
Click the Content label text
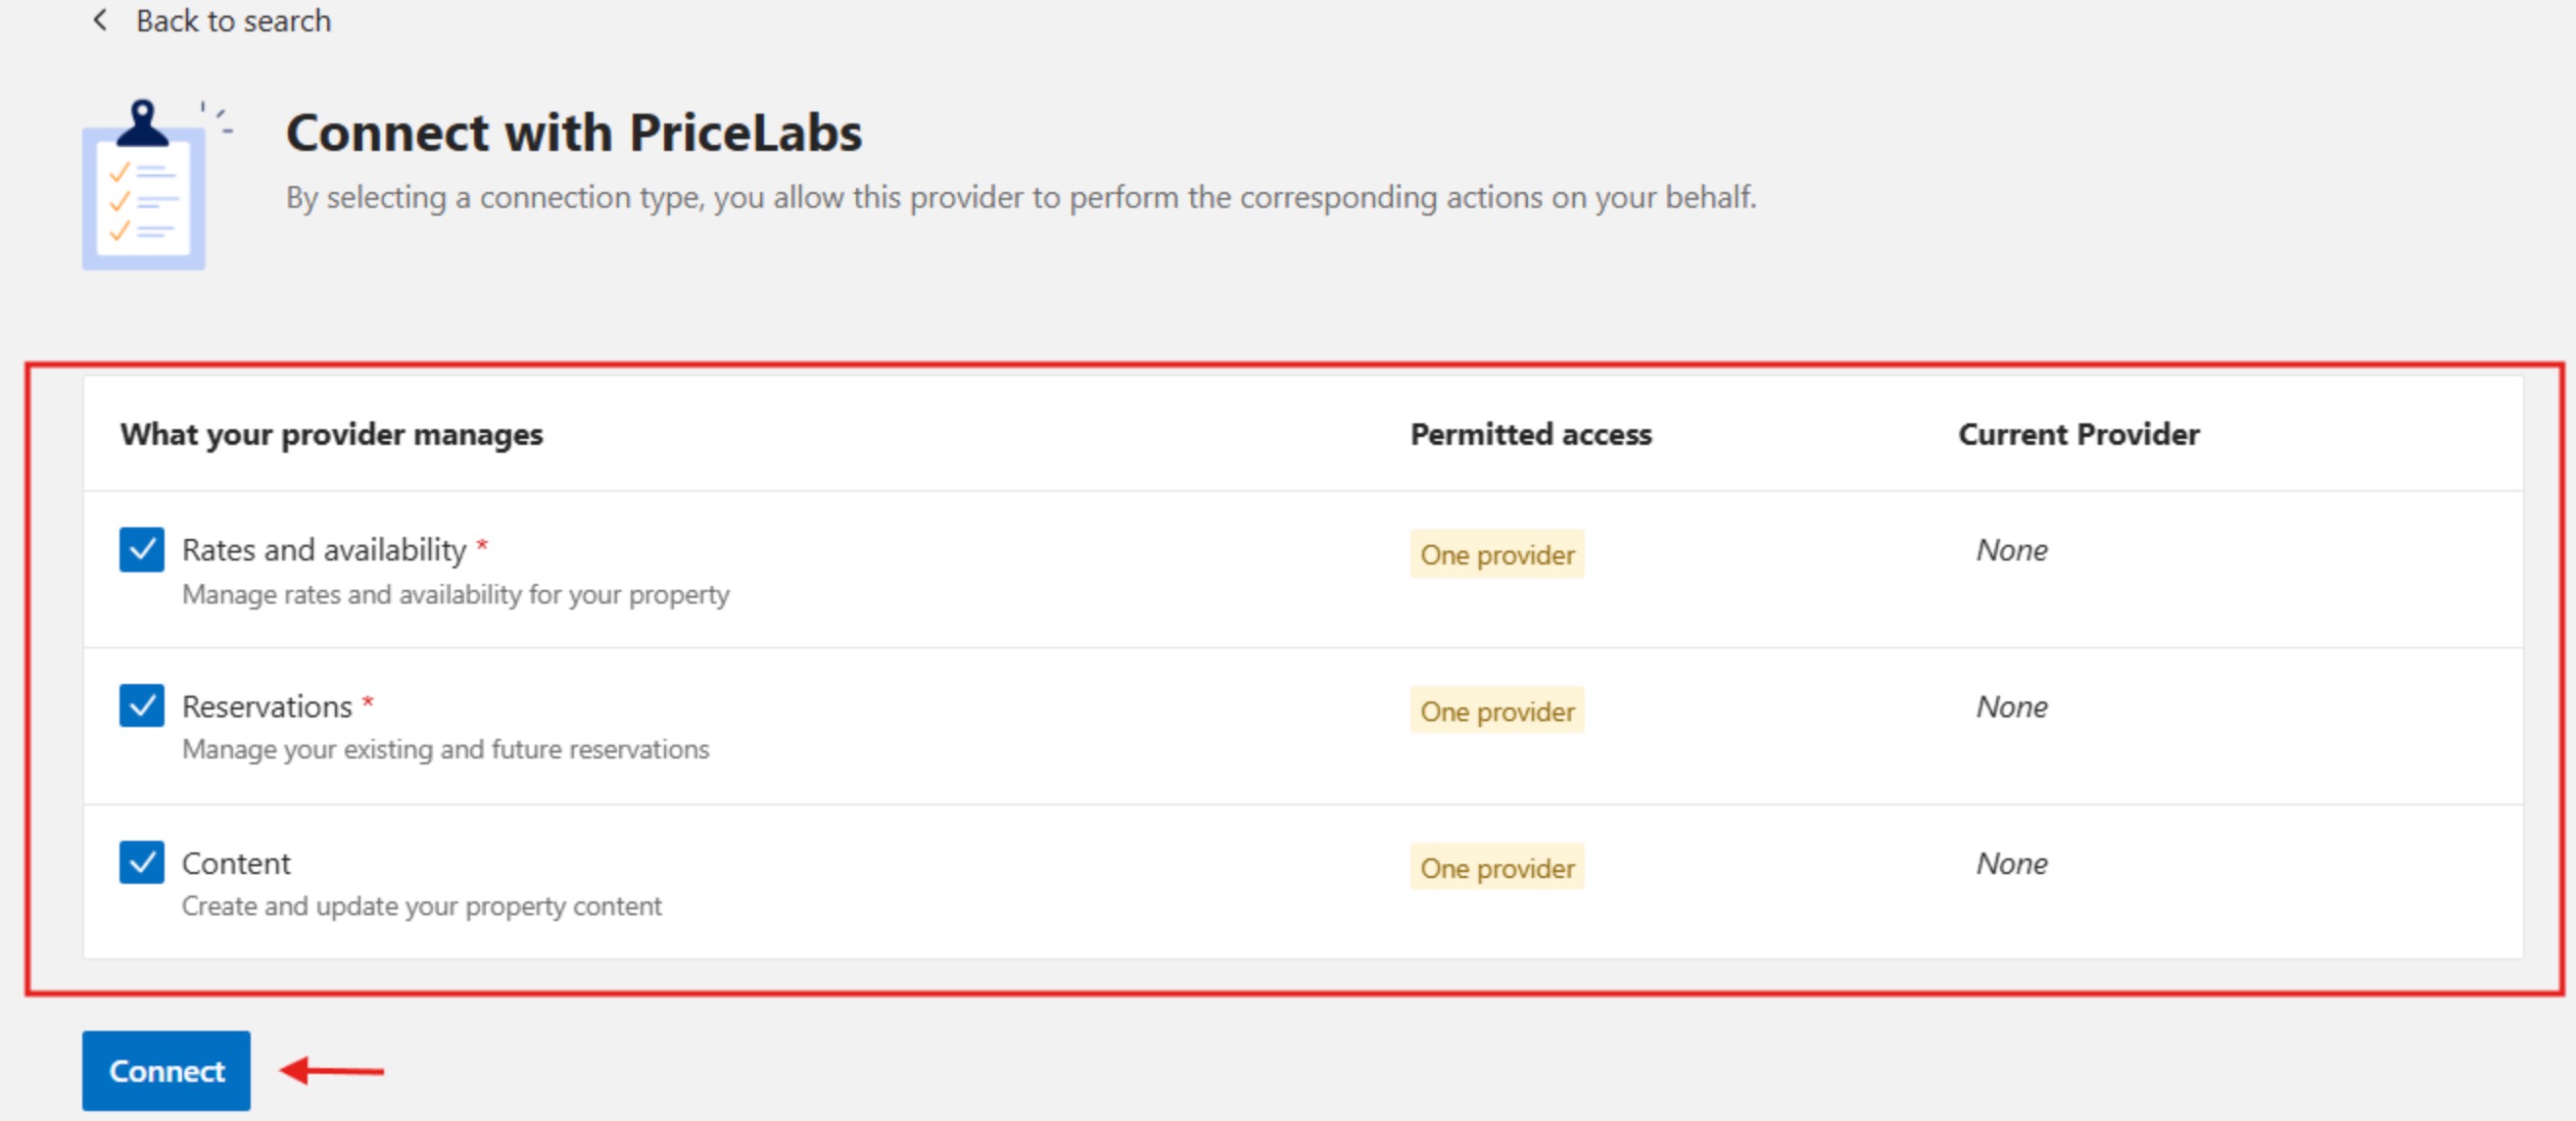[x=236, y=863]
